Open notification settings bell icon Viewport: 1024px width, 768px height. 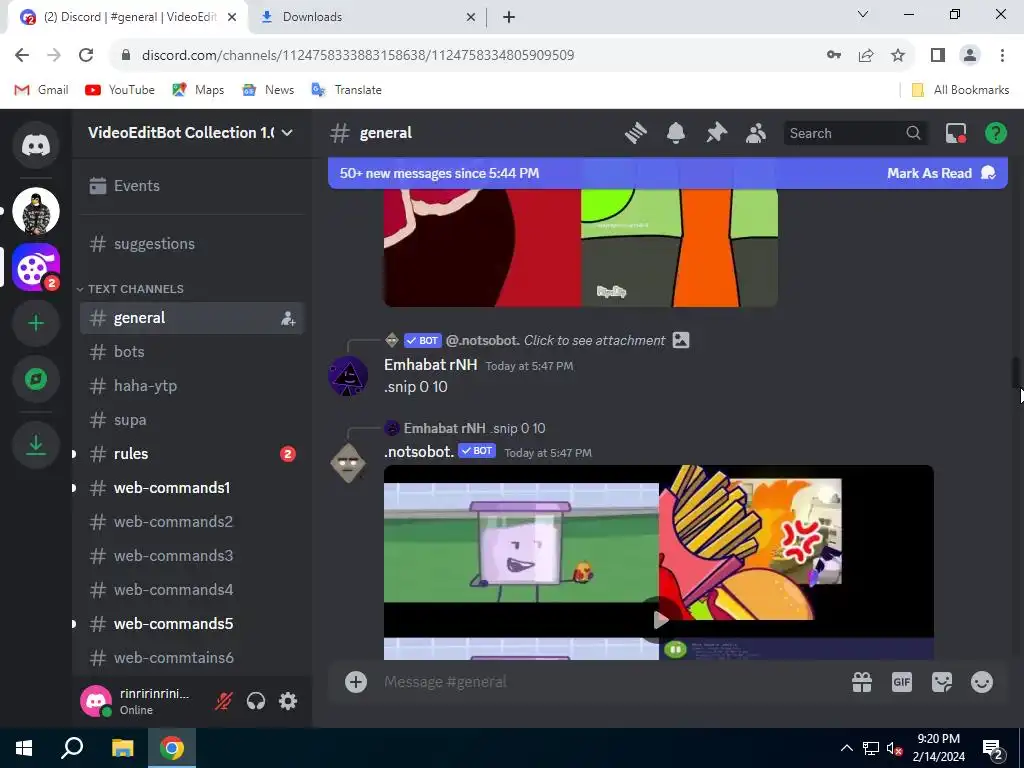676,133
